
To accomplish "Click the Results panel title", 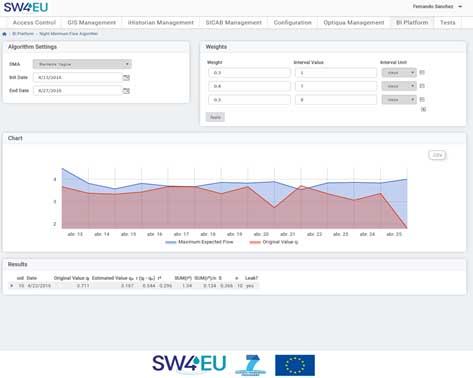I will (x=18, y=264).
